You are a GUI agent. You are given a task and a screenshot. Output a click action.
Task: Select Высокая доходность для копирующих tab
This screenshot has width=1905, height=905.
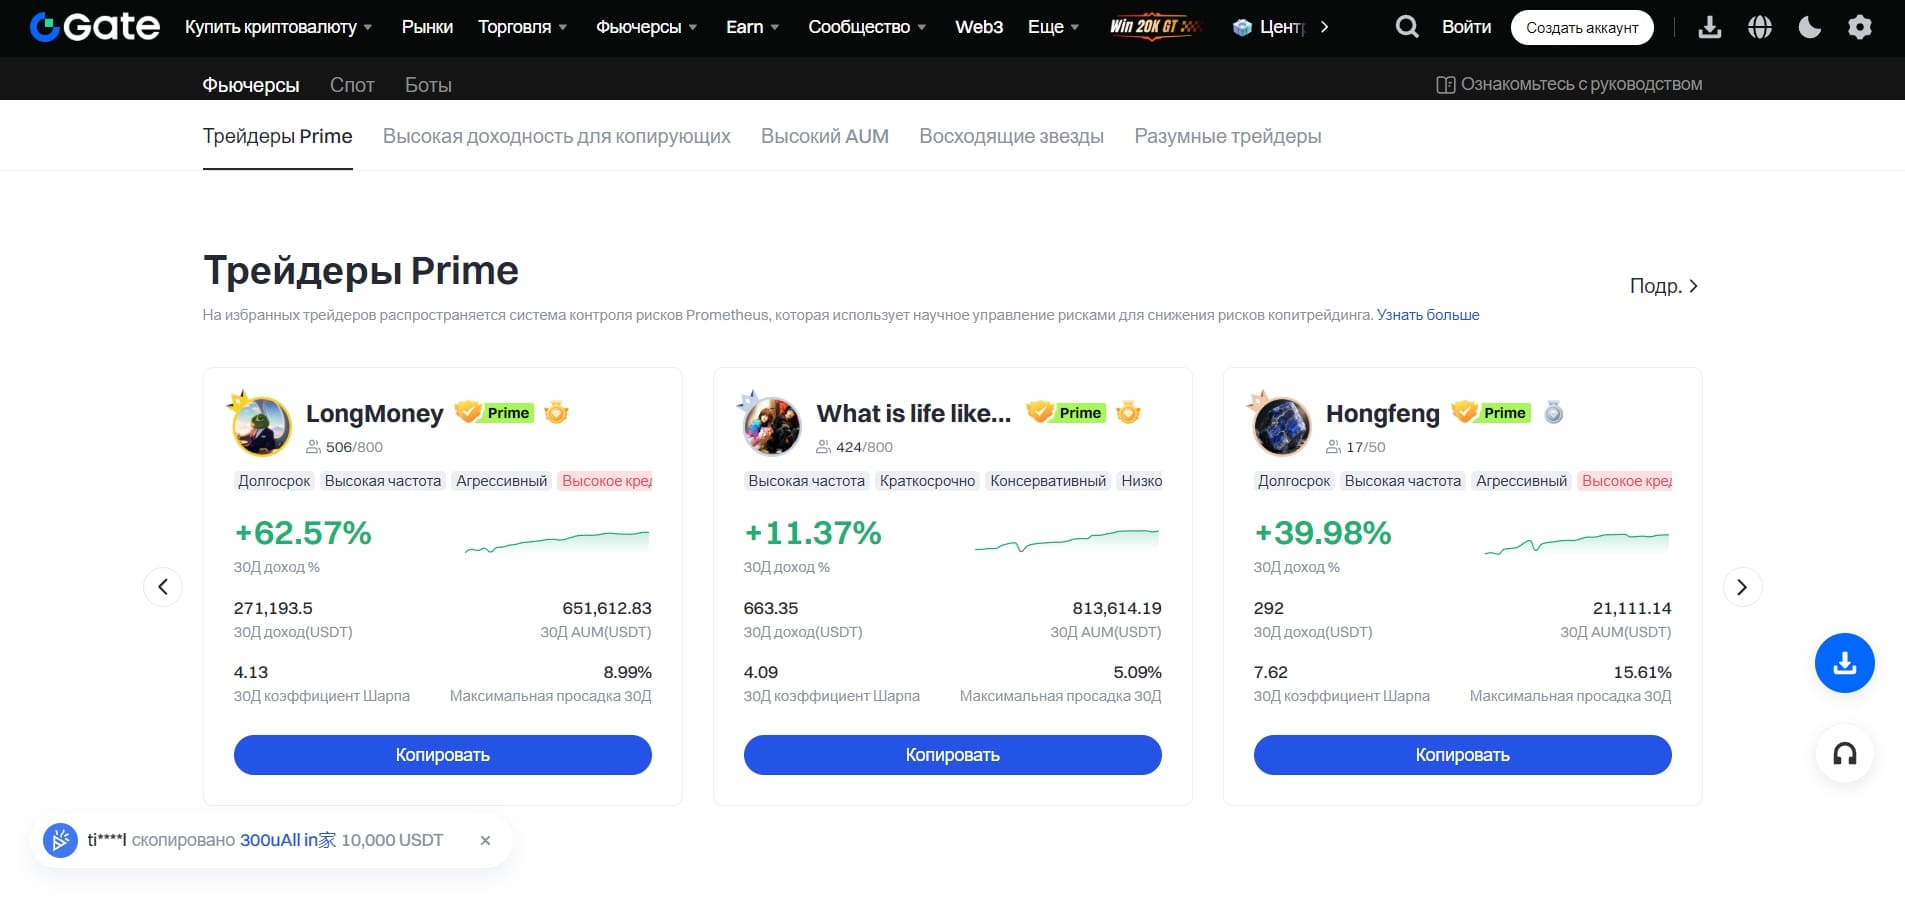coord(557,136)
